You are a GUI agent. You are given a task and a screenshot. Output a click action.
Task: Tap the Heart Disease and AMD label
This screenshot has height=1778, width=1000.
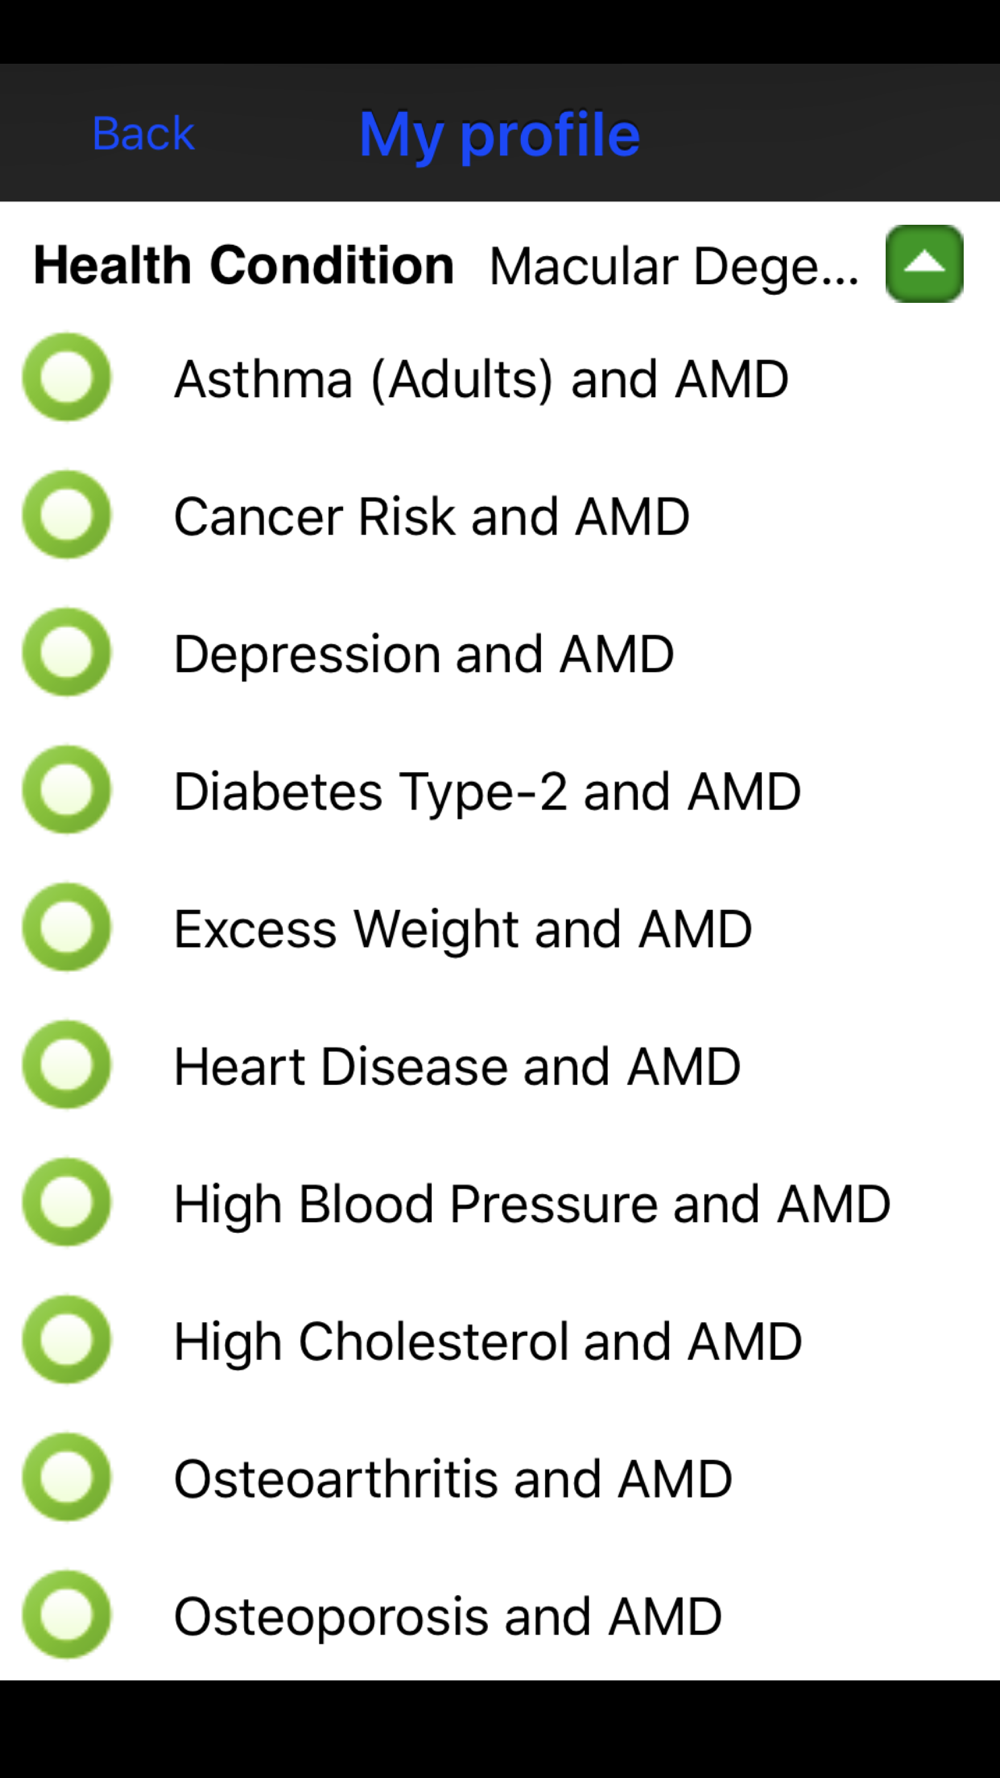[x=457, y=1067]
